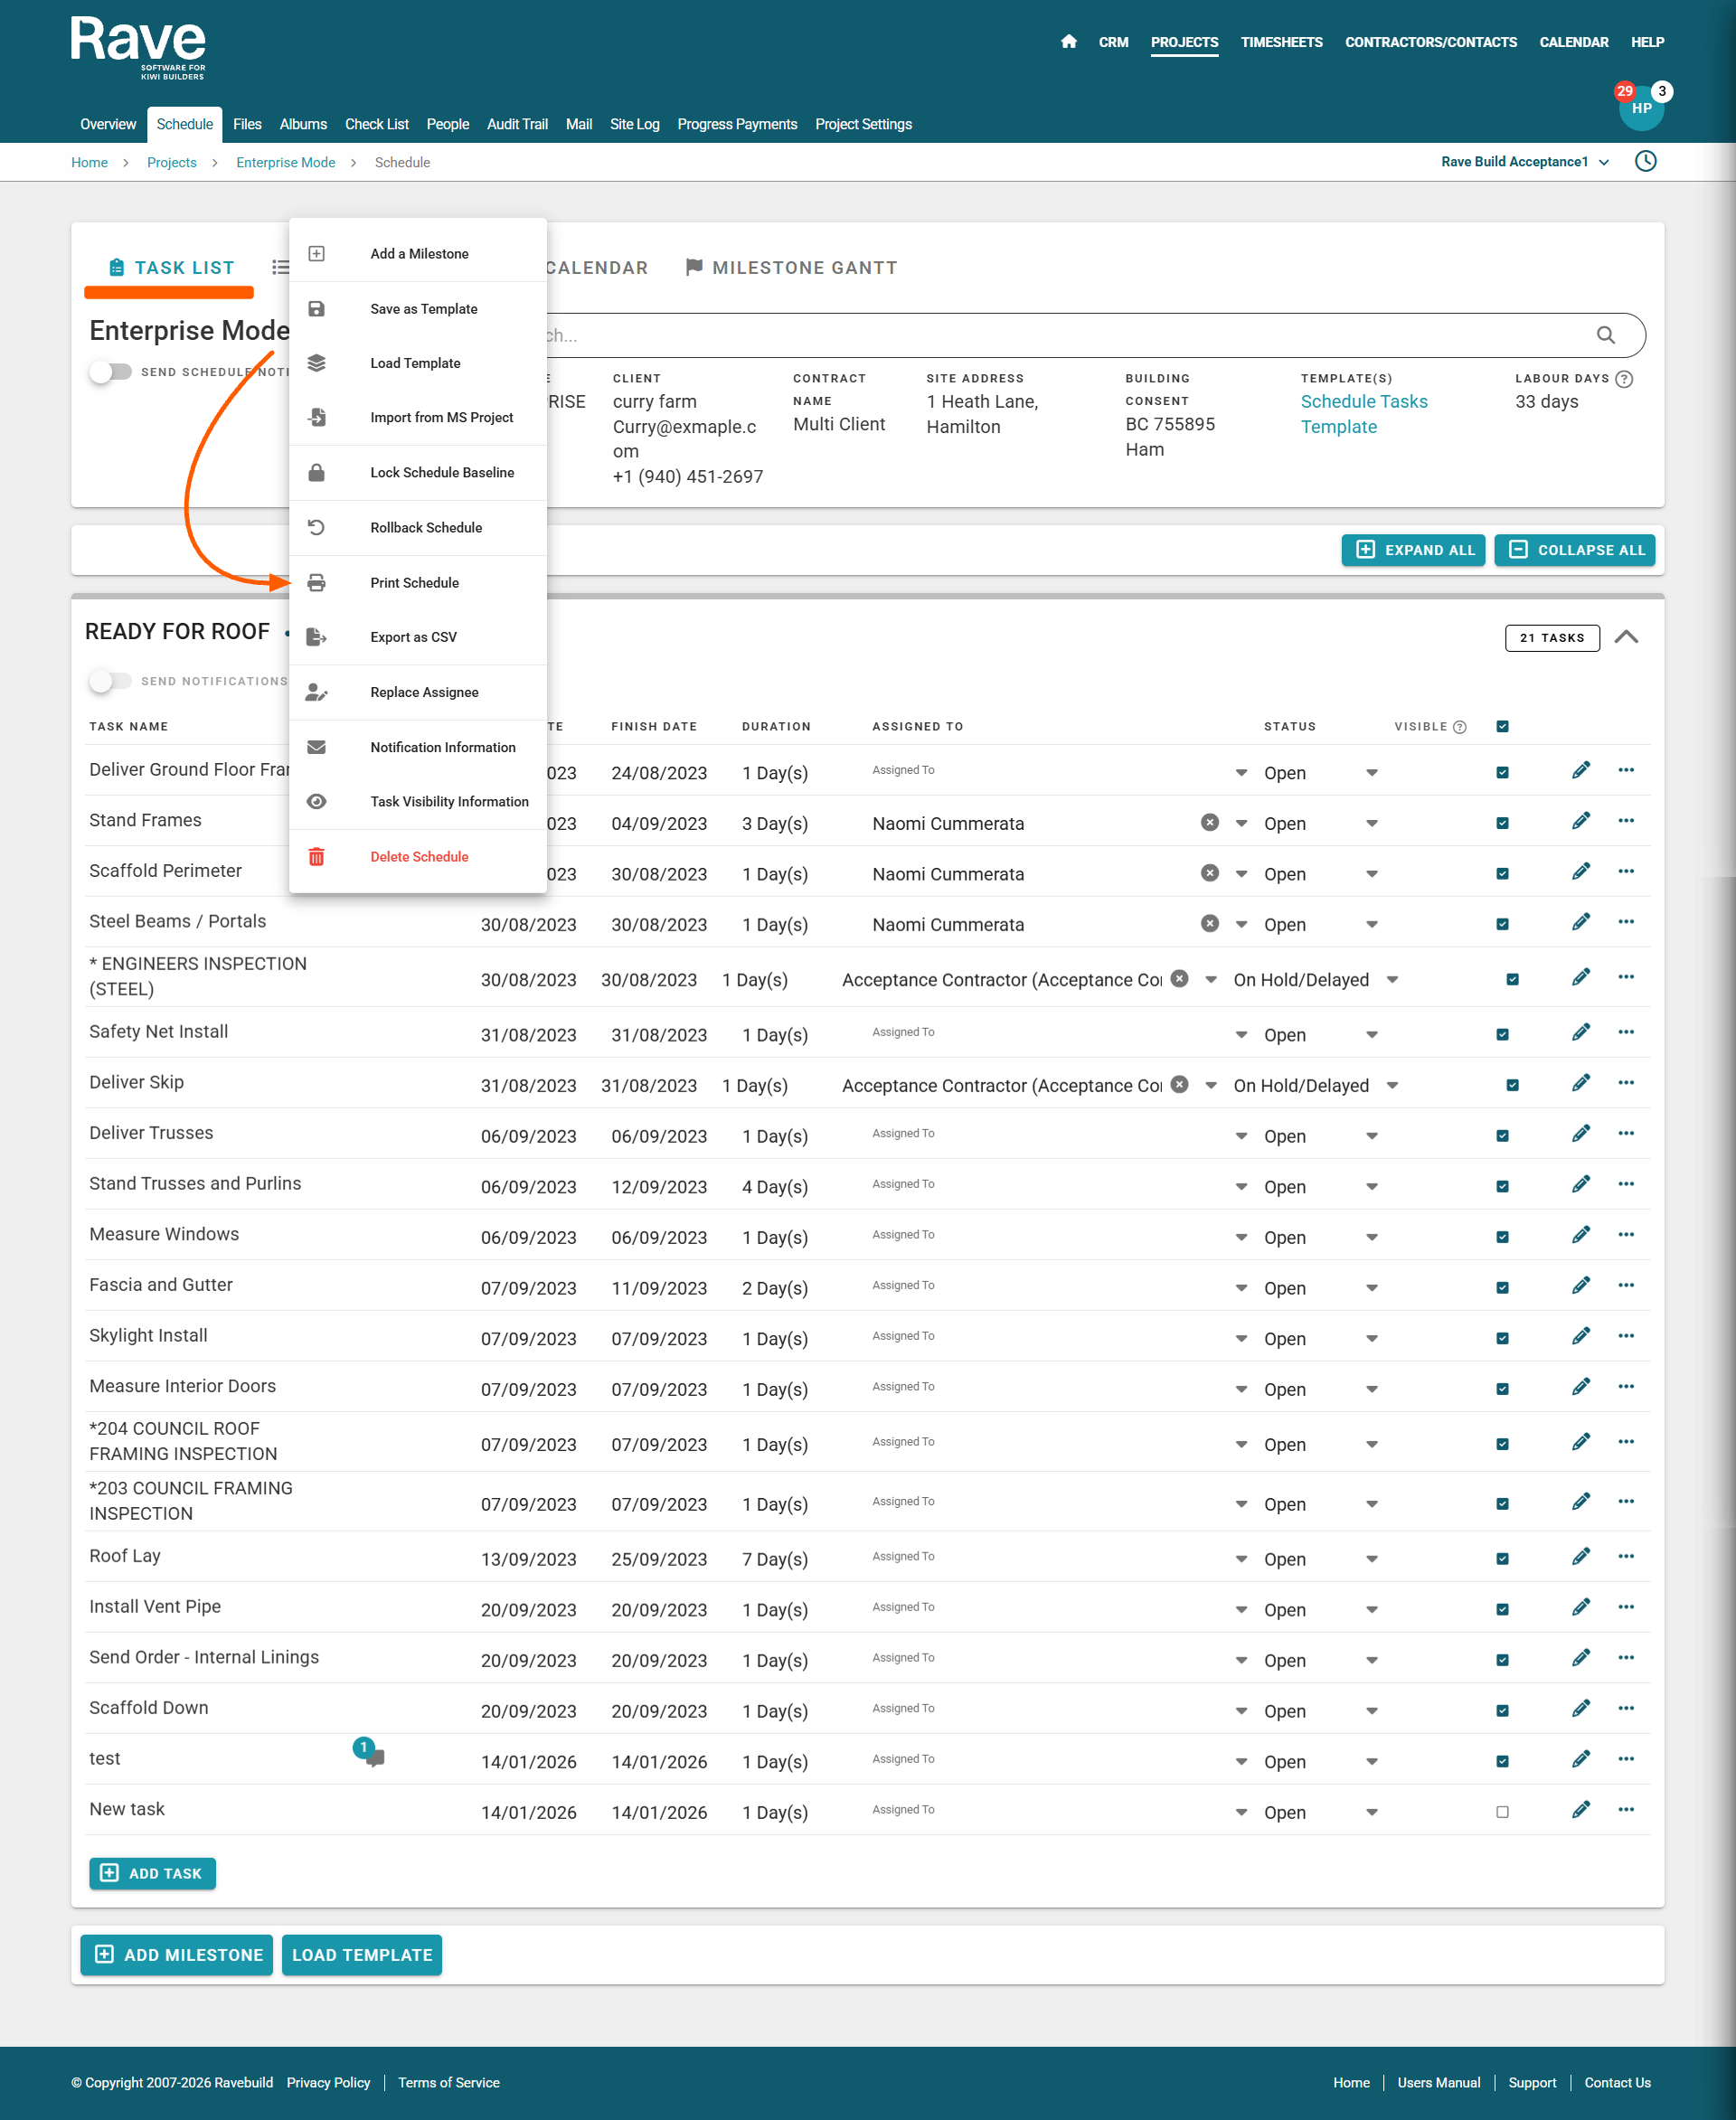
Task: Open three-dots menu for Scaffold Down task
Action: (1626, 1709)
